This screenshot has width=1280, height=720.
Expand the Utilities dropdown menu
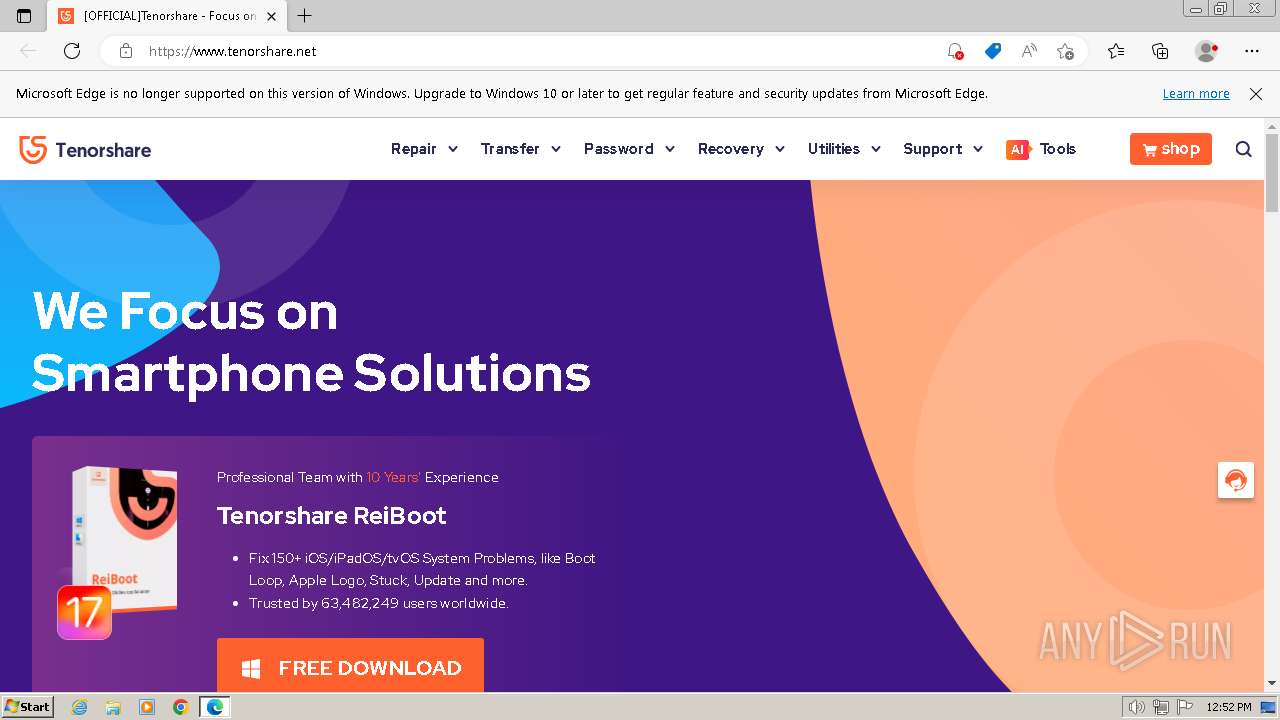[844, 149]
